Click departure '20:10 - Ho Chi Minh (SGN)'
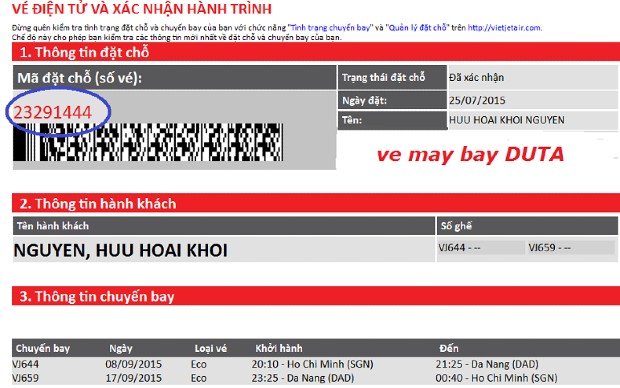This screenshot has height=388, width=620. [312, 364]
